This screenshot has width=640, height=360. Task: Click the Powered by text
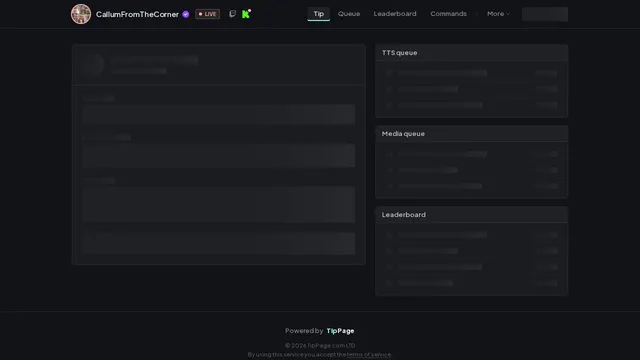[304, 331]
